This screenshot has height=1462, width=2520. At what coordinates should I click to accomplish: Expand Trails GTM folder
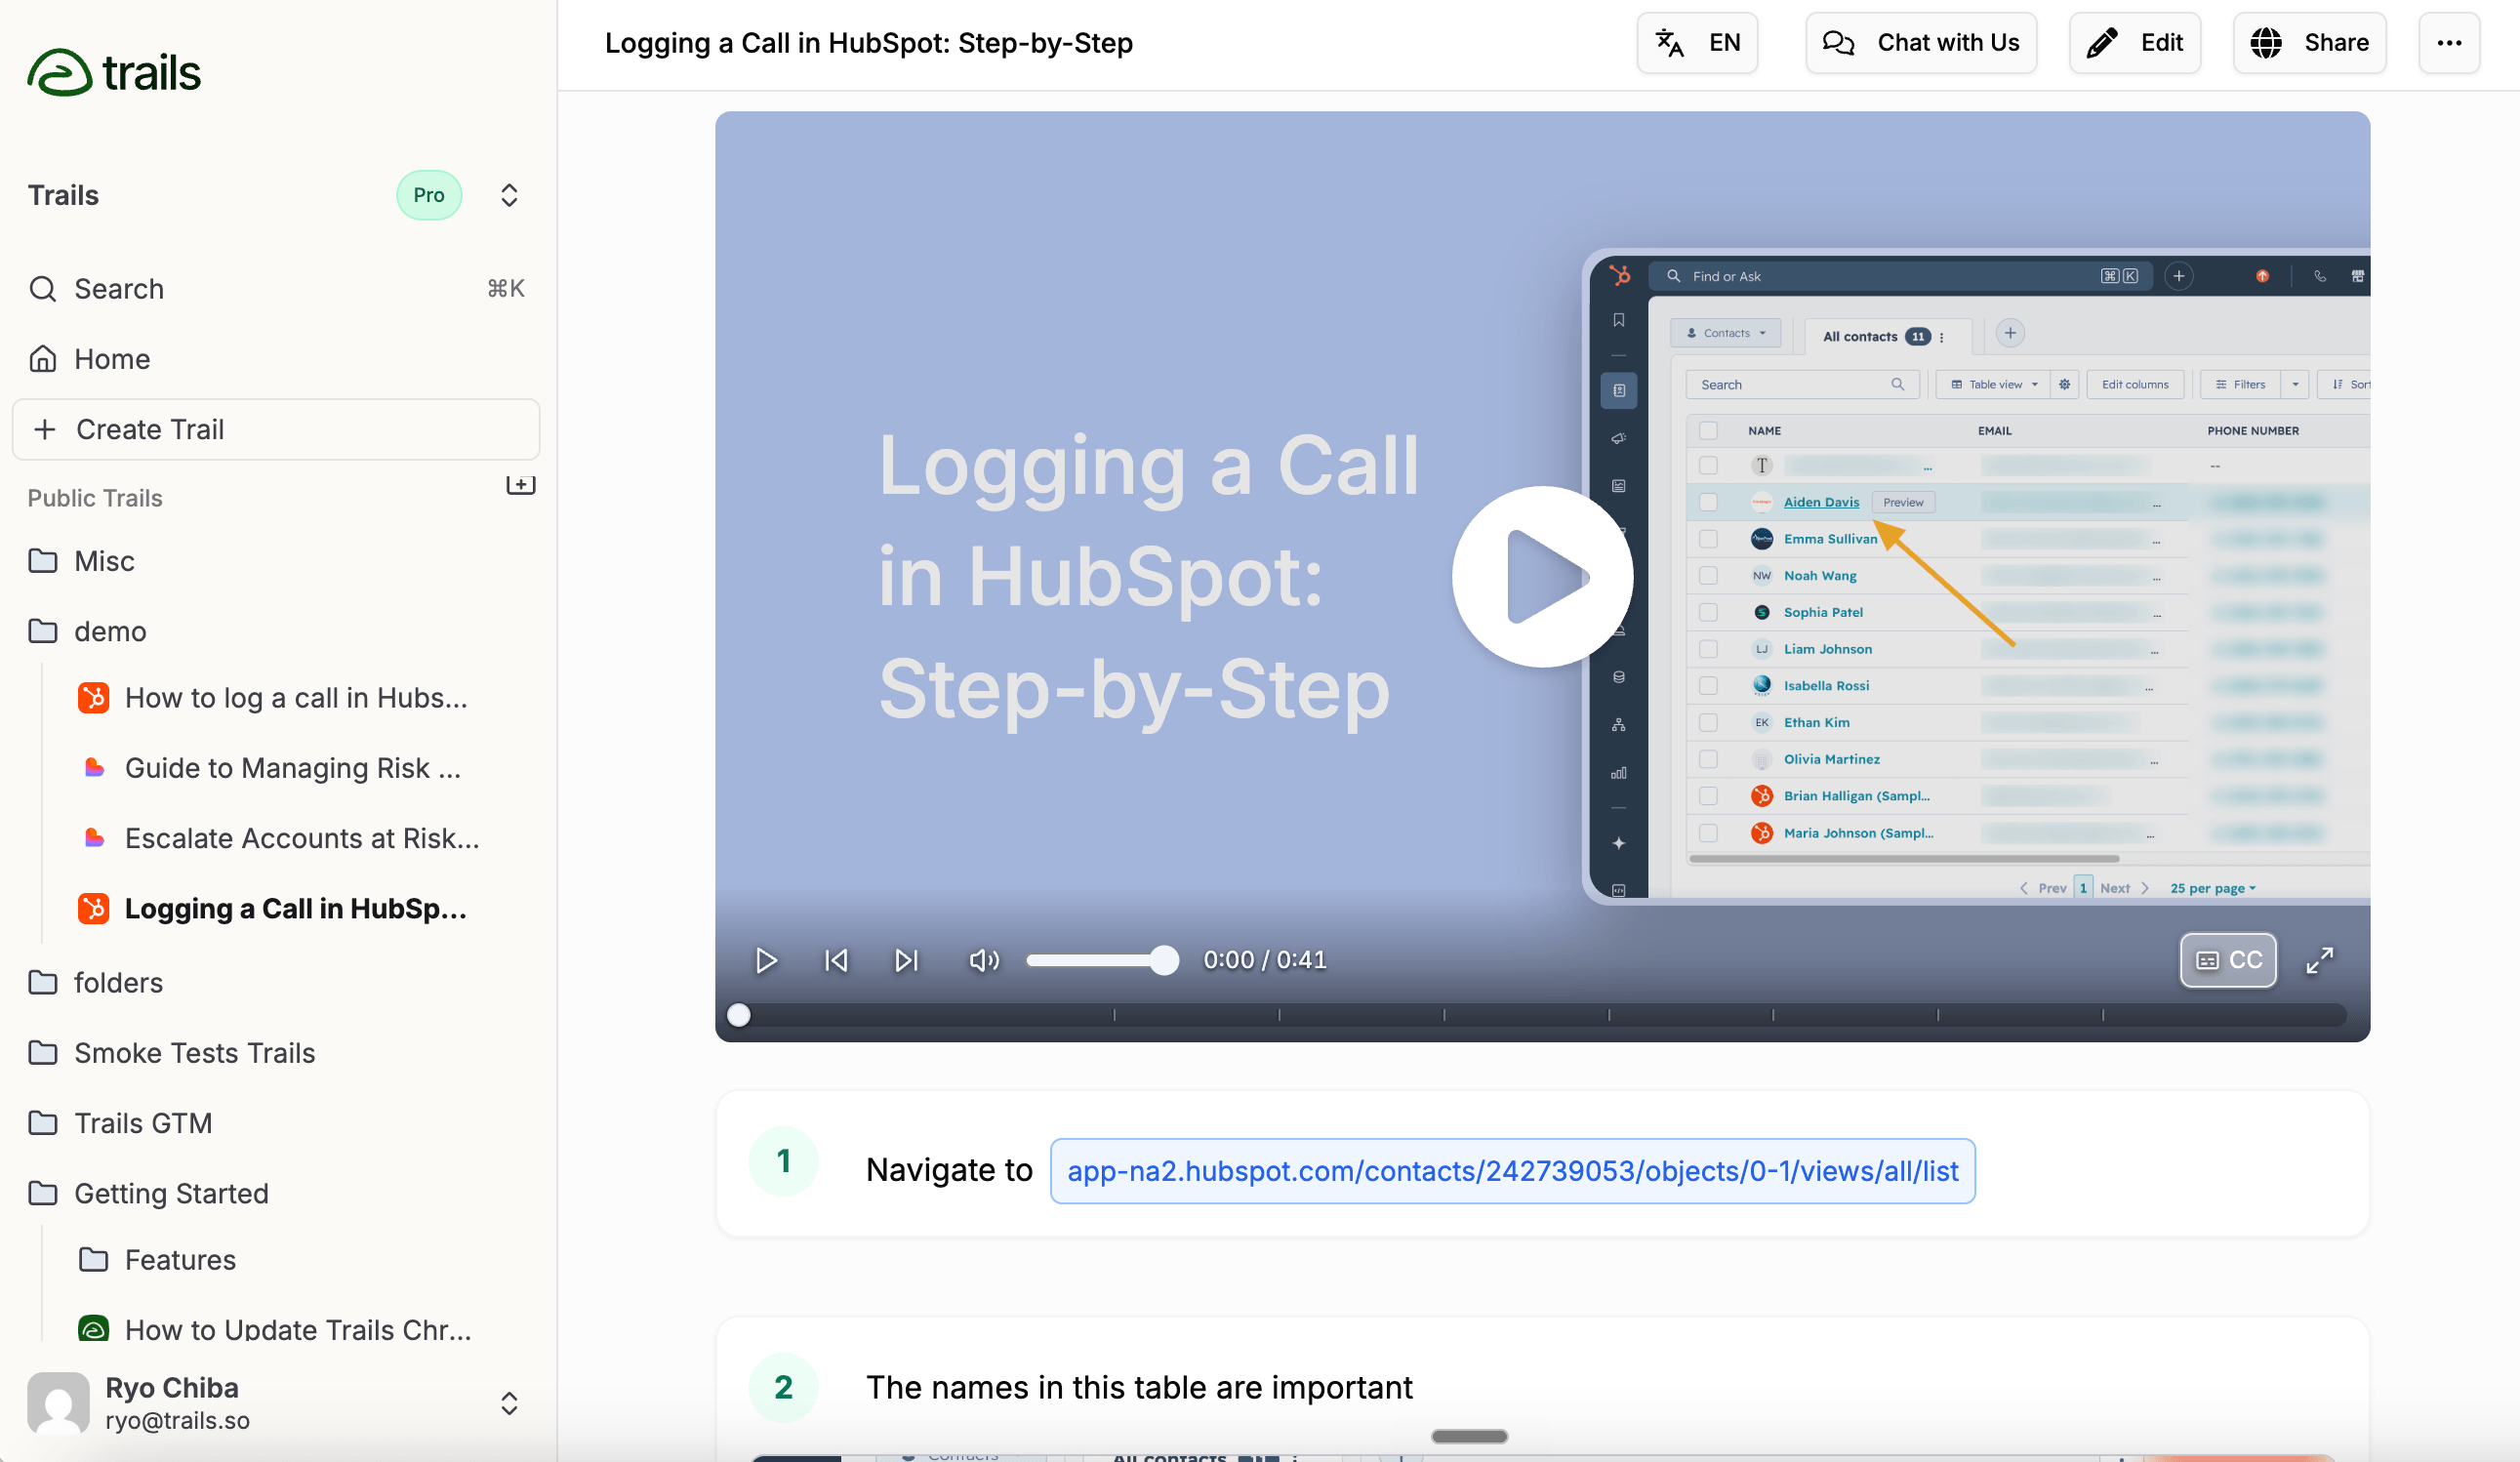click(x=276, y=1122)
